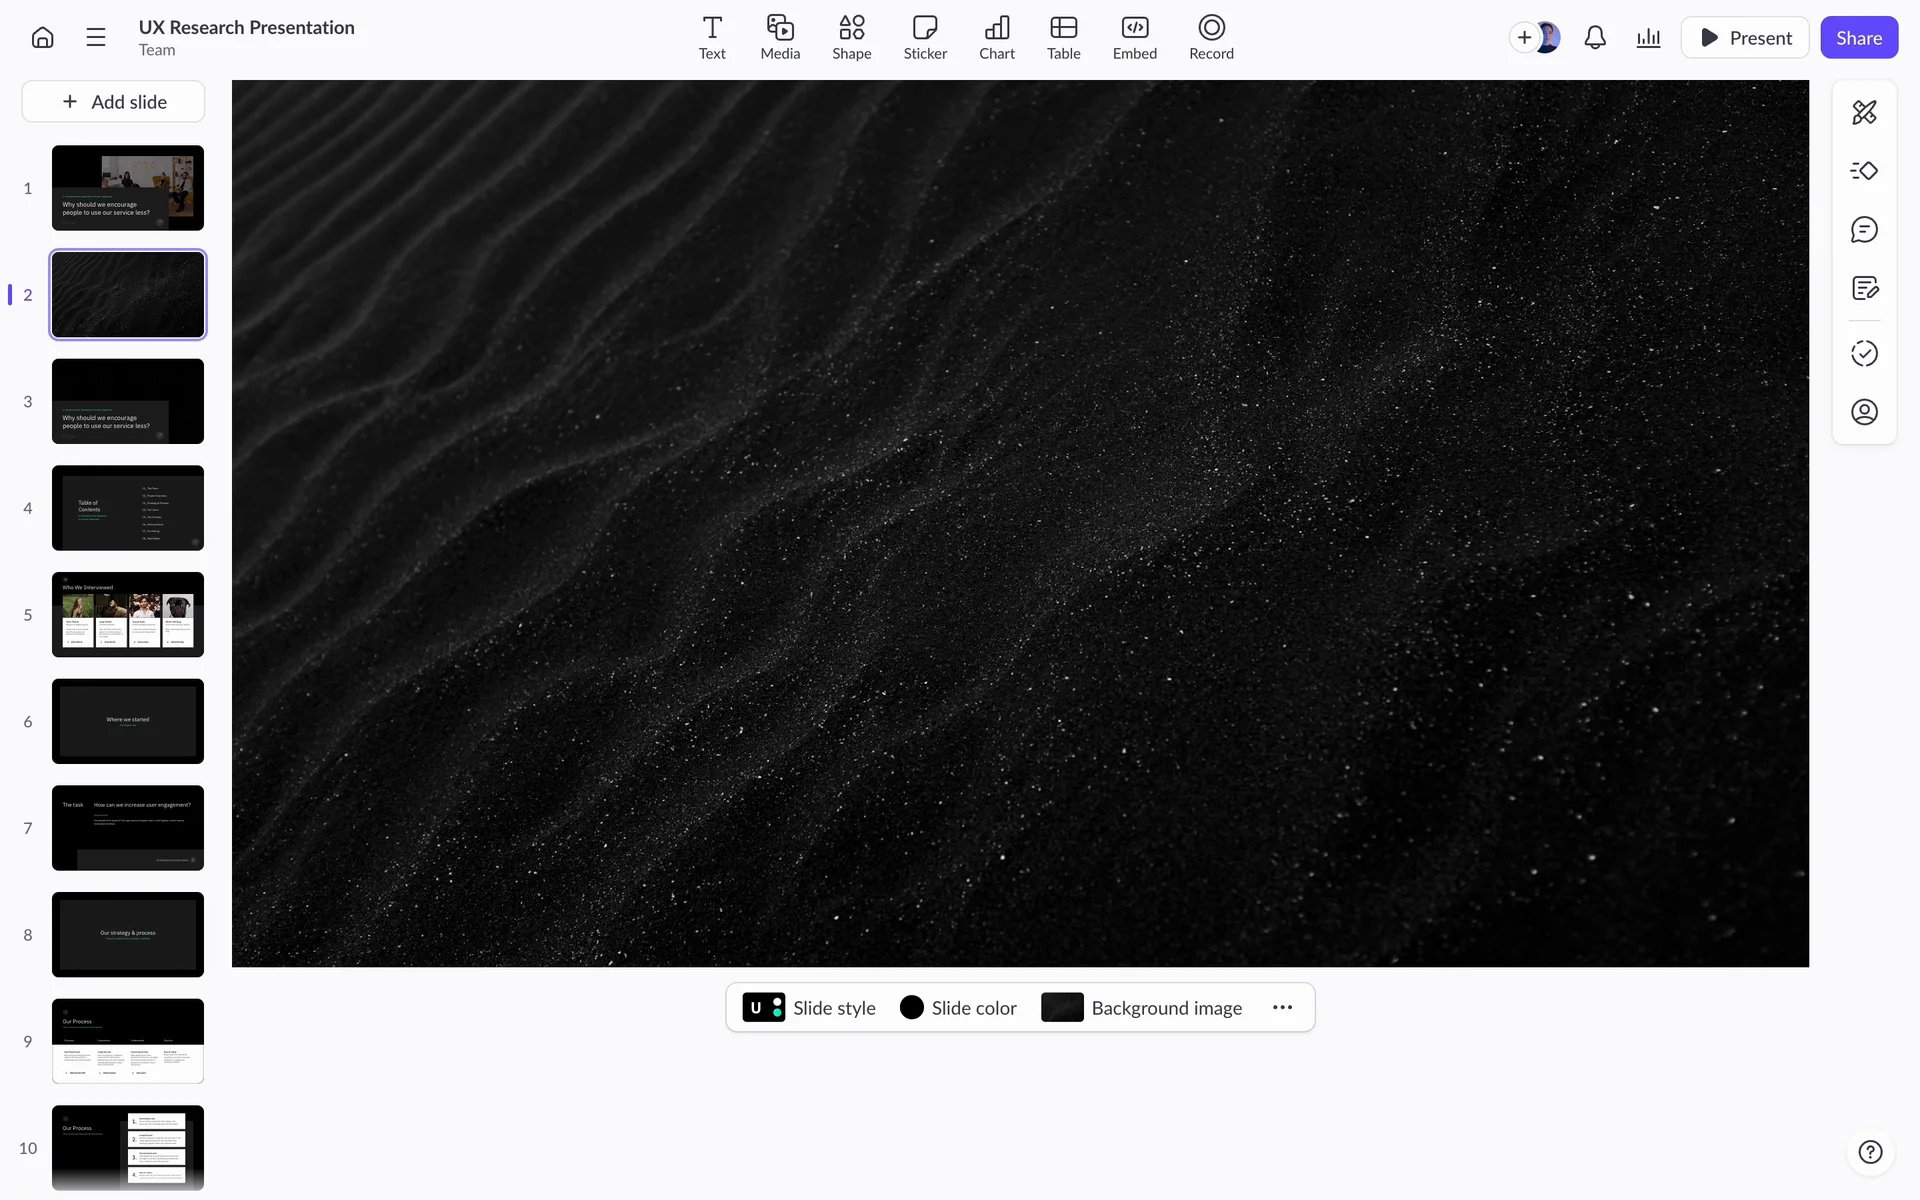
Task: Open the Comments panel
Action: pos(1864,230)
